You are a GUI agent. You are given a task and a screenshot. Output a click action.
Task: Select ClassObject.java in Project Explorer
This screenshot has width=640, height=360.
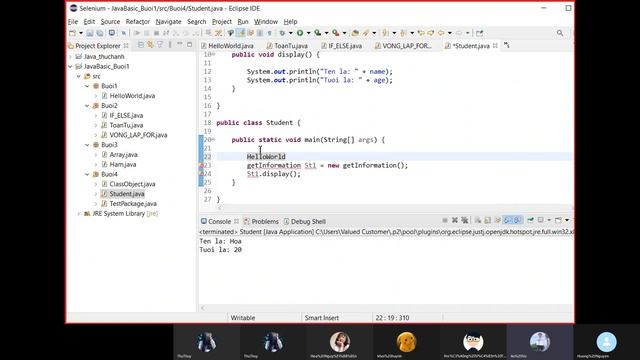(128, 184)
